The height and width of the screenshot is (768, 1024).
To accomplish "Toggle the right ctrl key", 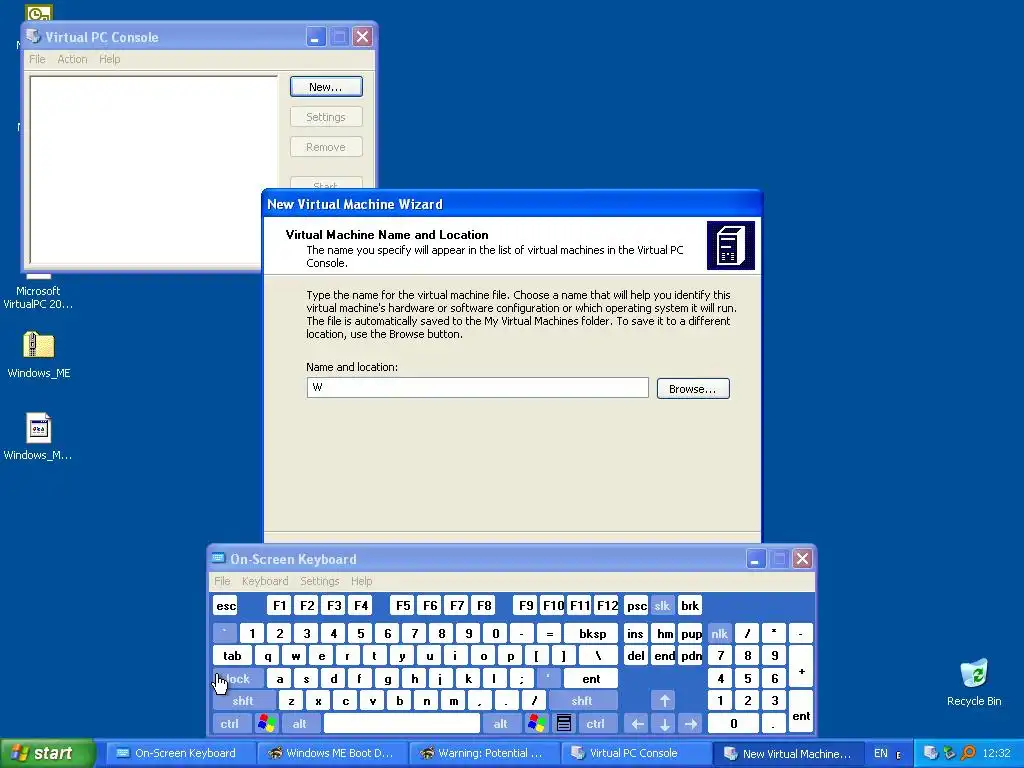I will 595,724.
